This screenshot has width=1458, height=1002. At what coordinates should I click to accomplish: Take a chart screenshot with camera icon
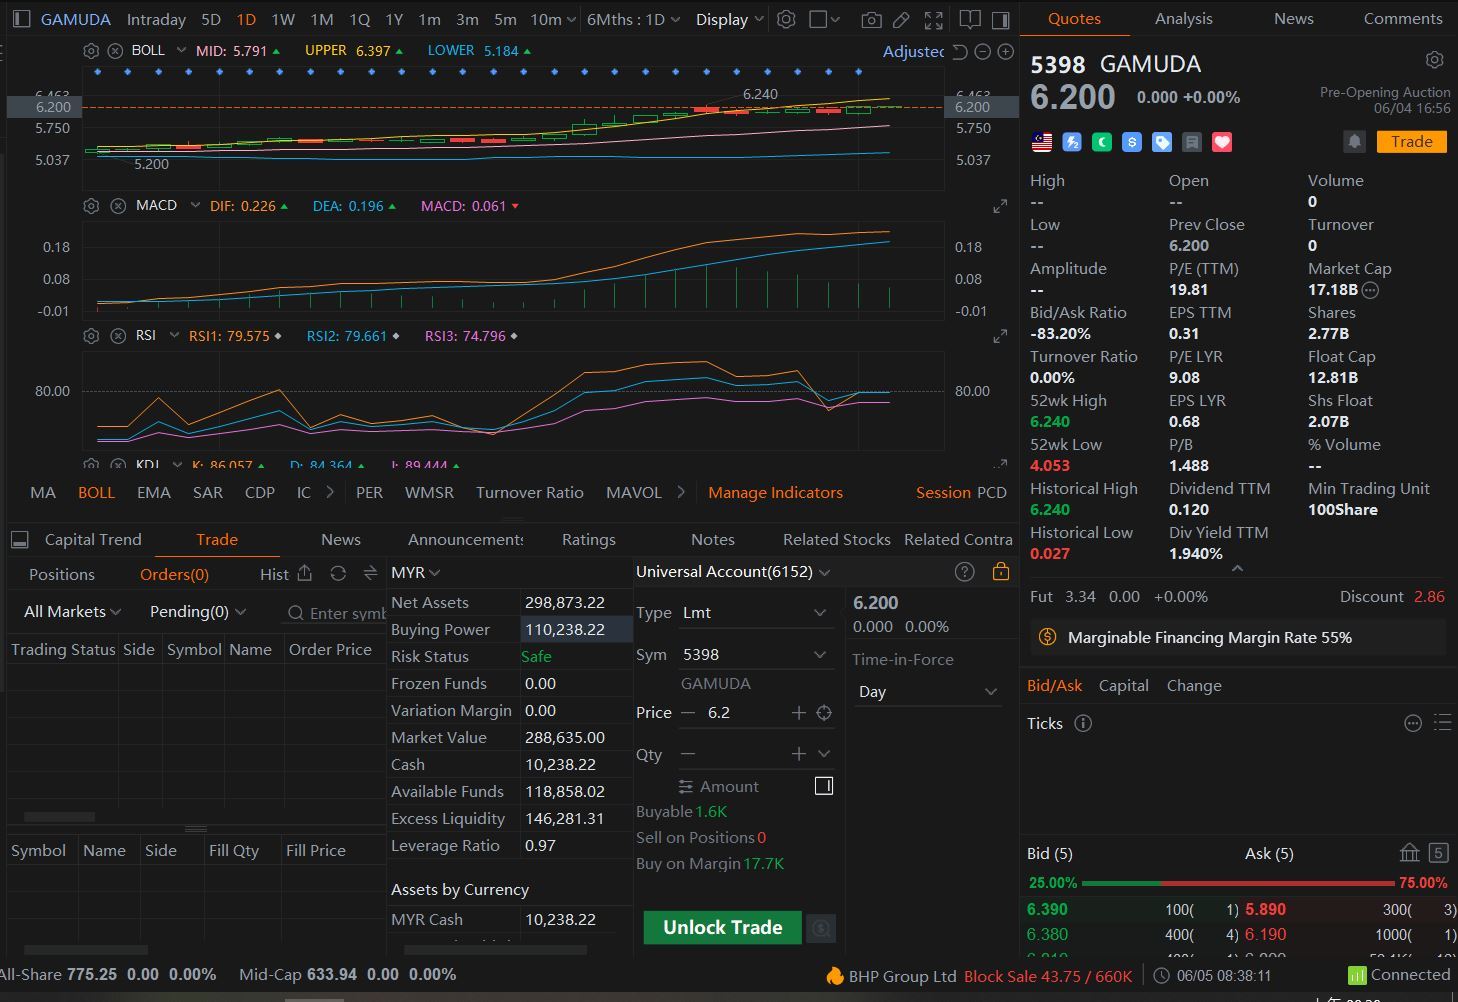pyautogui.click(x=871, y=19)
